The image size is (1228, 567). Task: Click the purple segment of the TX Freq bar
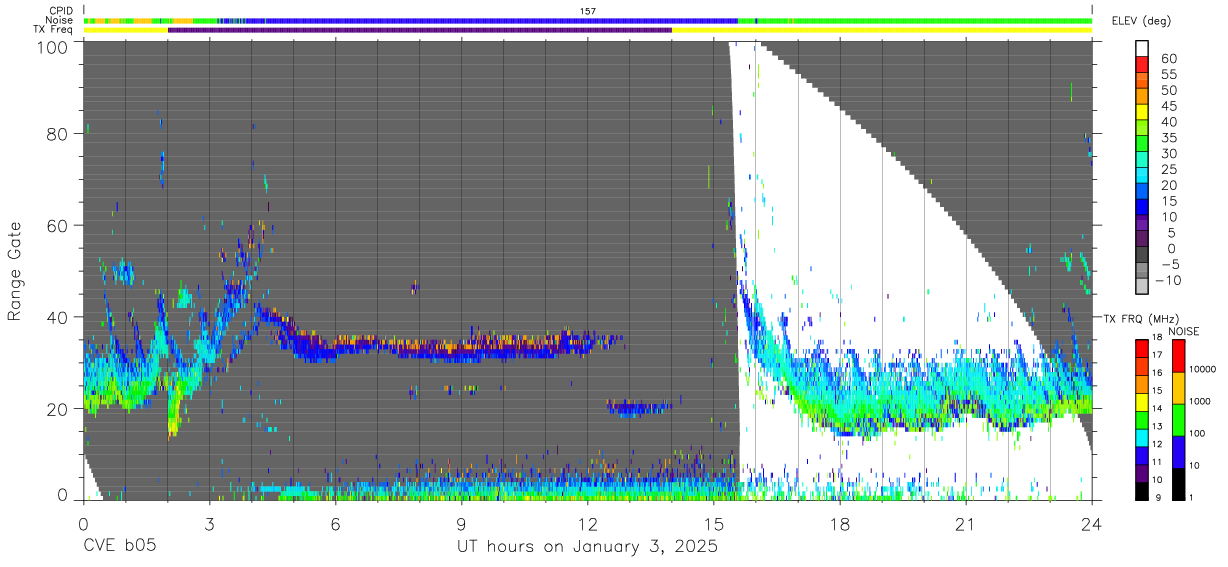tap(420, 30)
